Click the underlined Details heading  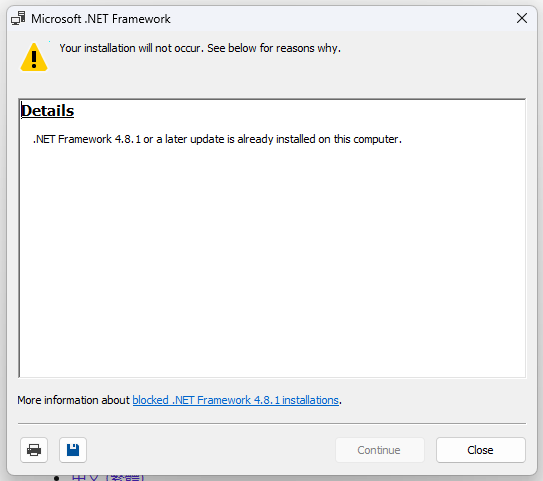click(x=47, y=111)
